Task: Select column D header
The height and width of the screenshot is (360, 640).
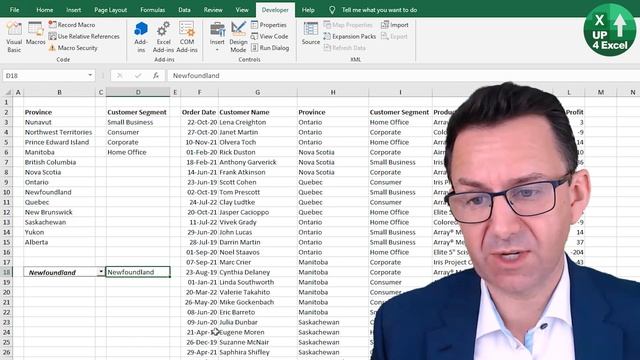Action: pos(138,92)
